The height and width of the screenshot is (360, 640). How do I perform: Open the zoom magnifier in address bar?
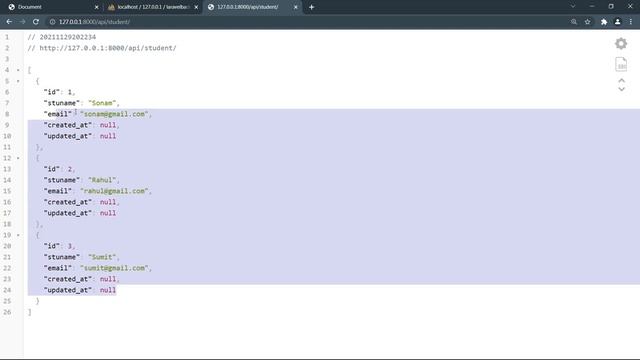[574, 22]
